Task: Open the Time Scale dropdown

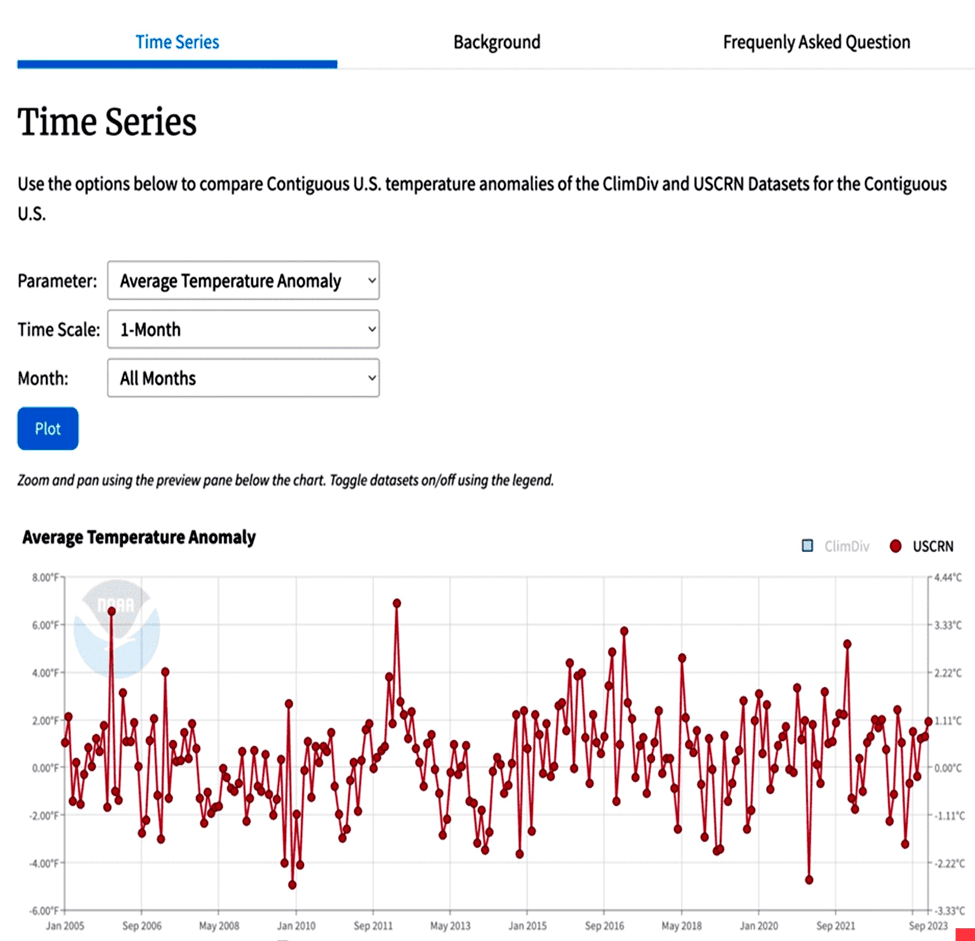Action: coord(243,329)
